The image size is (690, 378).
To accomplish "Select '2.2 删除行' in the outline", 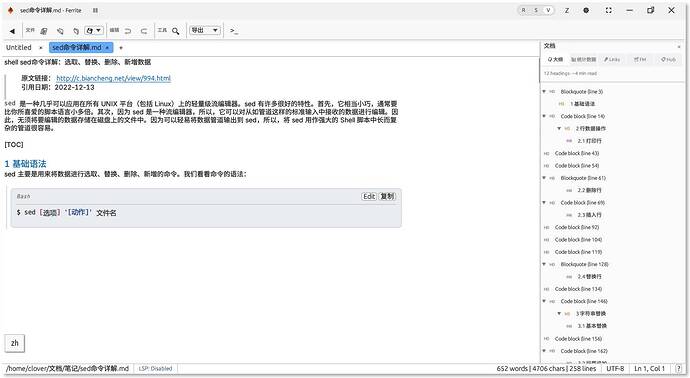I will pos(589,190).
